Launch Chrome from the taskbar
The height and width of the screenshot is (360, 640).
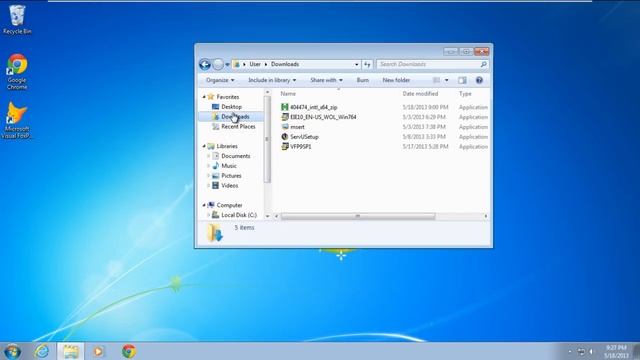[x=129, y=351]
